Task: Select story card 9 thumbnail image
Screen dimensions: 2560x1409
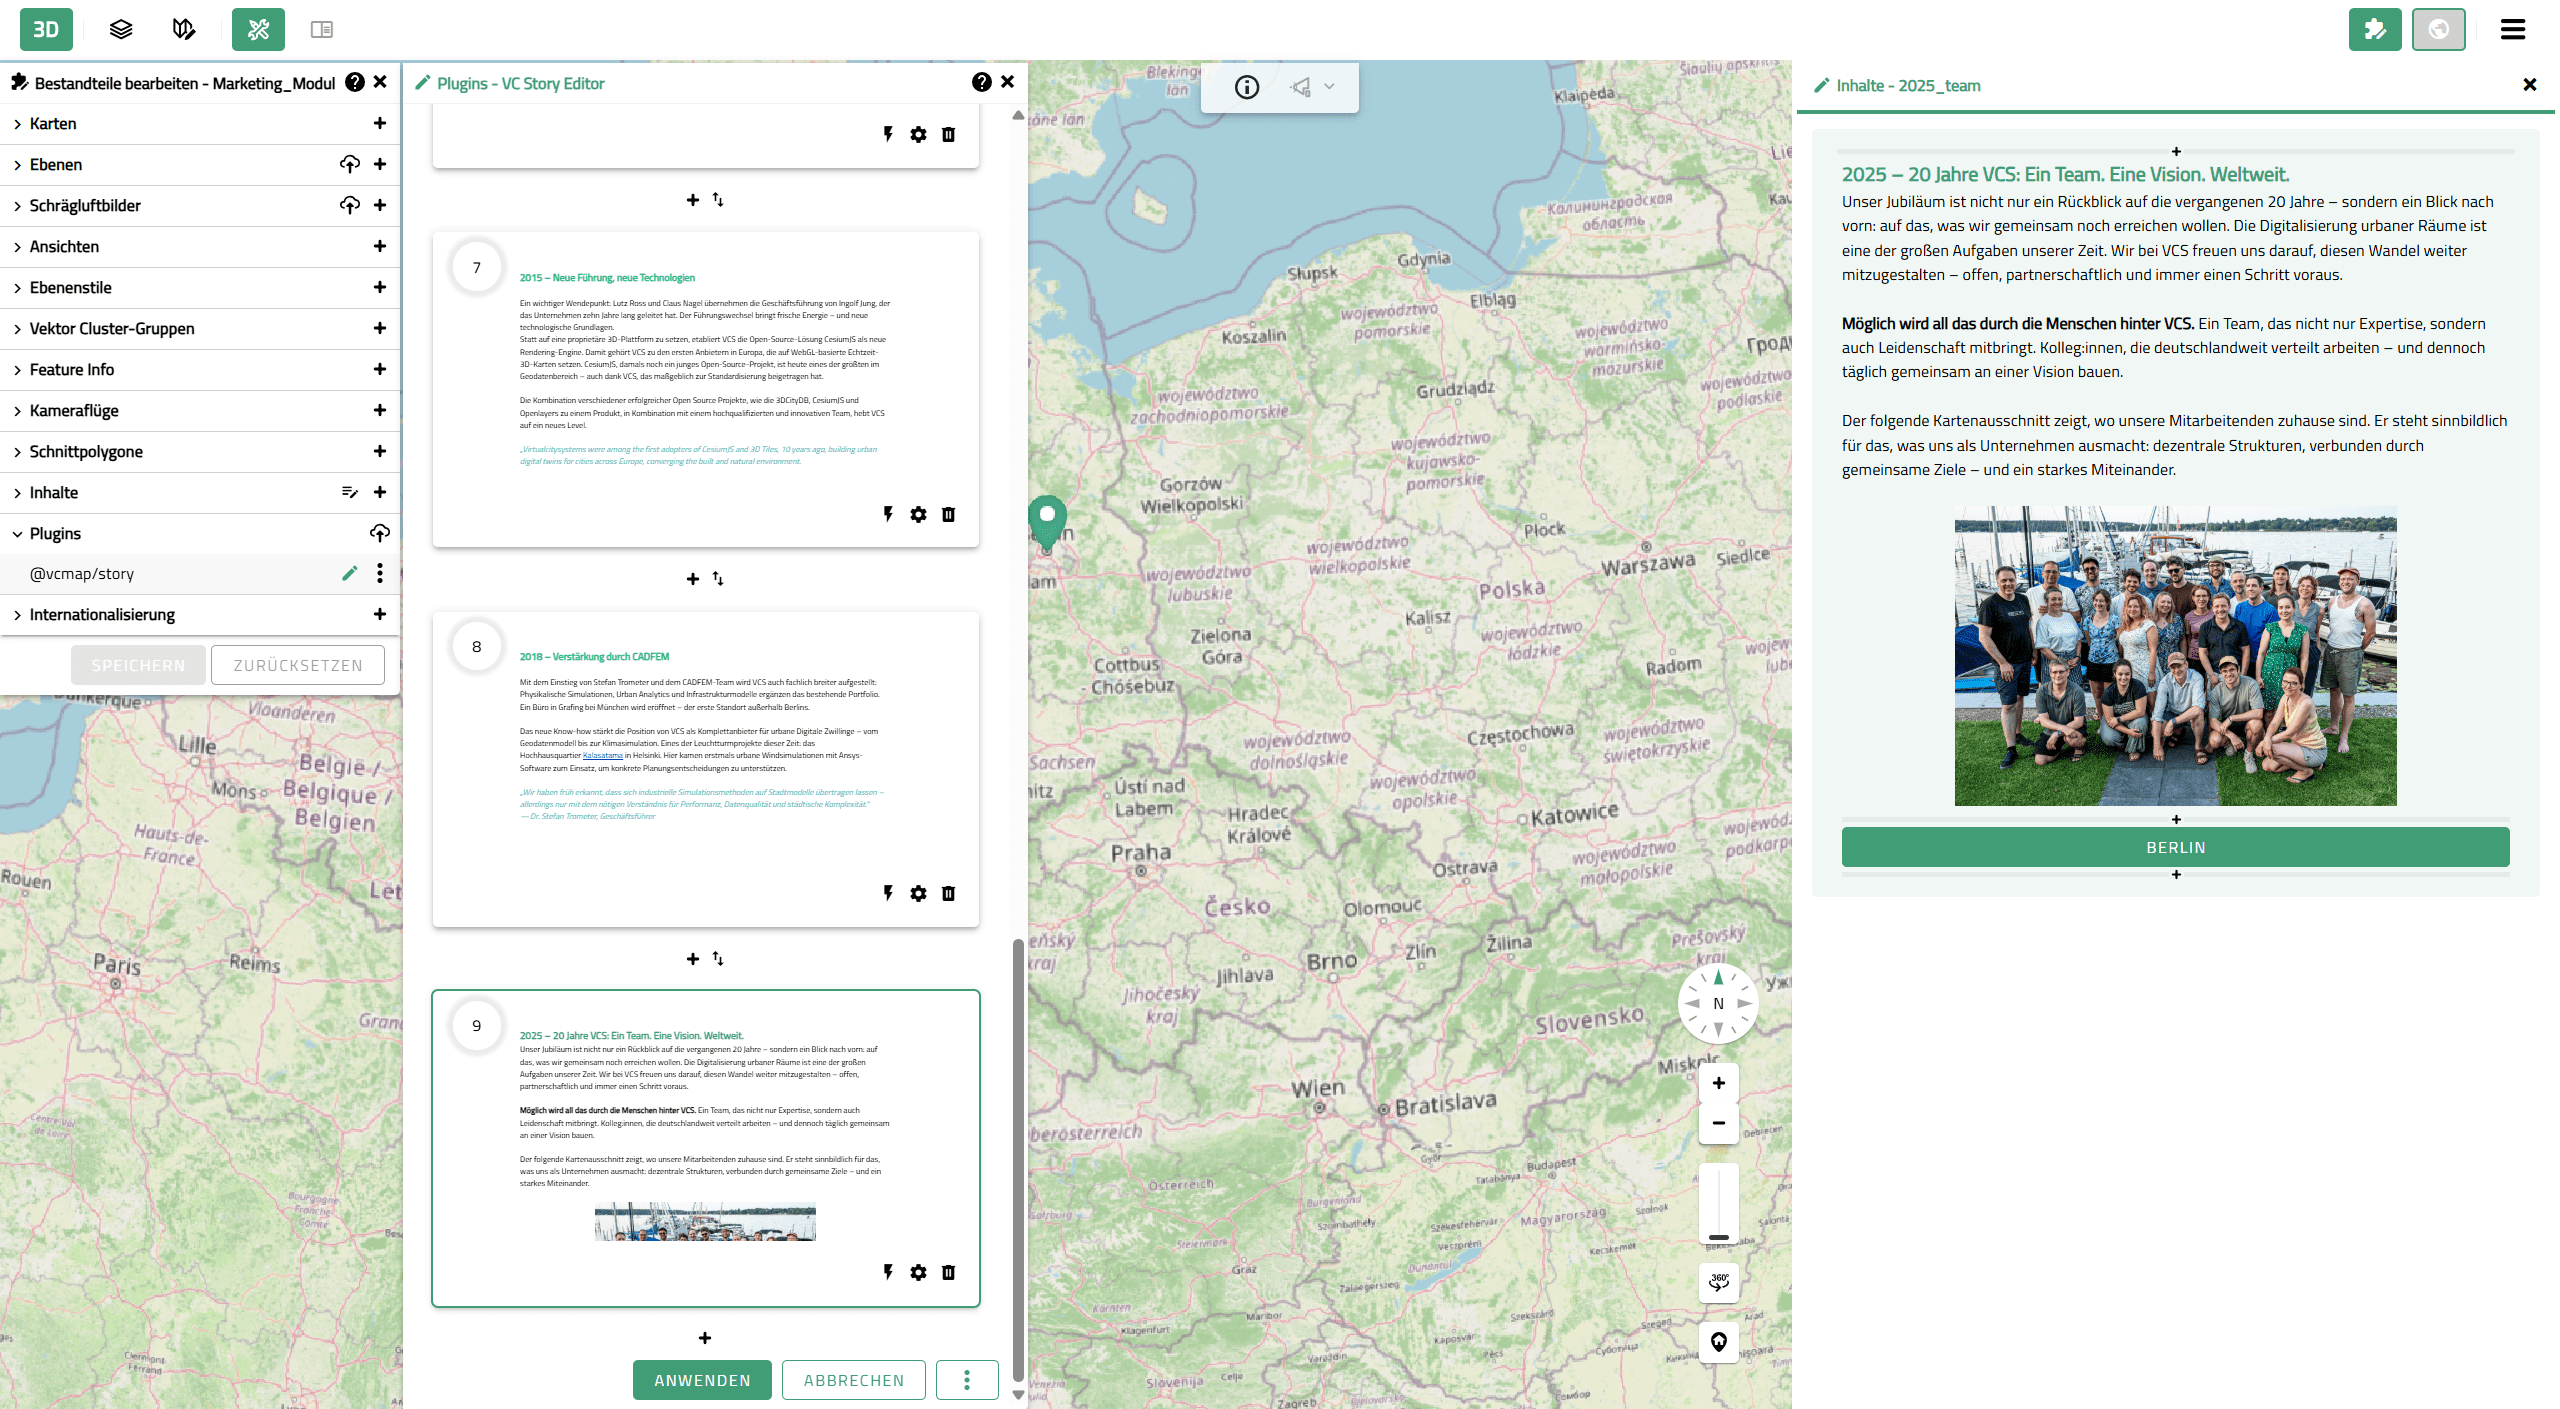Action: 705,1222
